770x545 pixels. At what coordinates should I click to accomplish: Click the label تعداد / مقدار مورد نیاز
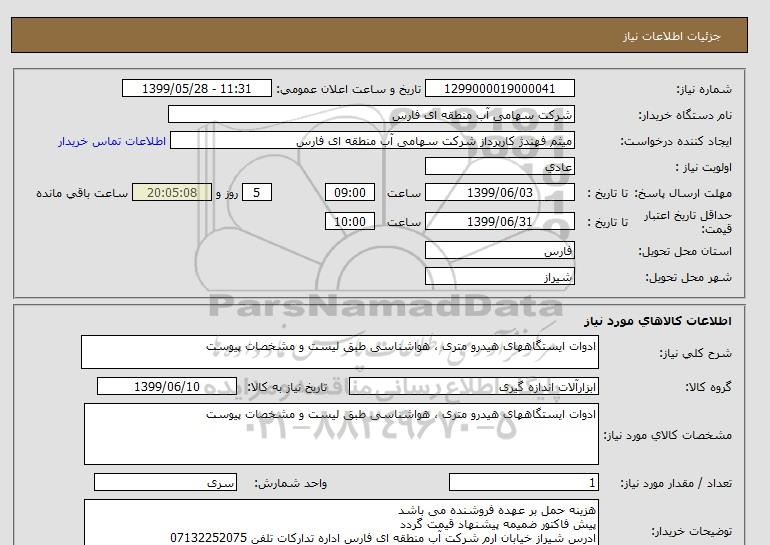[676, 484]
